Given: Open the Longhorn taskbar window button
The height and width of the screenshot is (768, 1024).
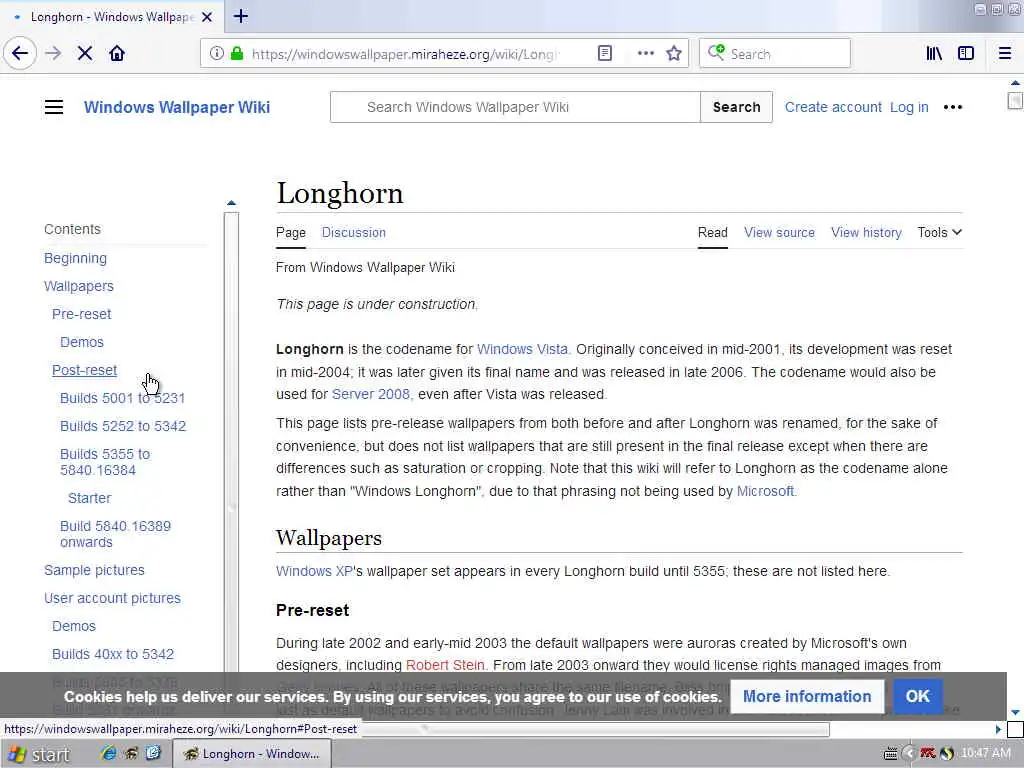Looking at the screenshot, I should click(252, 754).
